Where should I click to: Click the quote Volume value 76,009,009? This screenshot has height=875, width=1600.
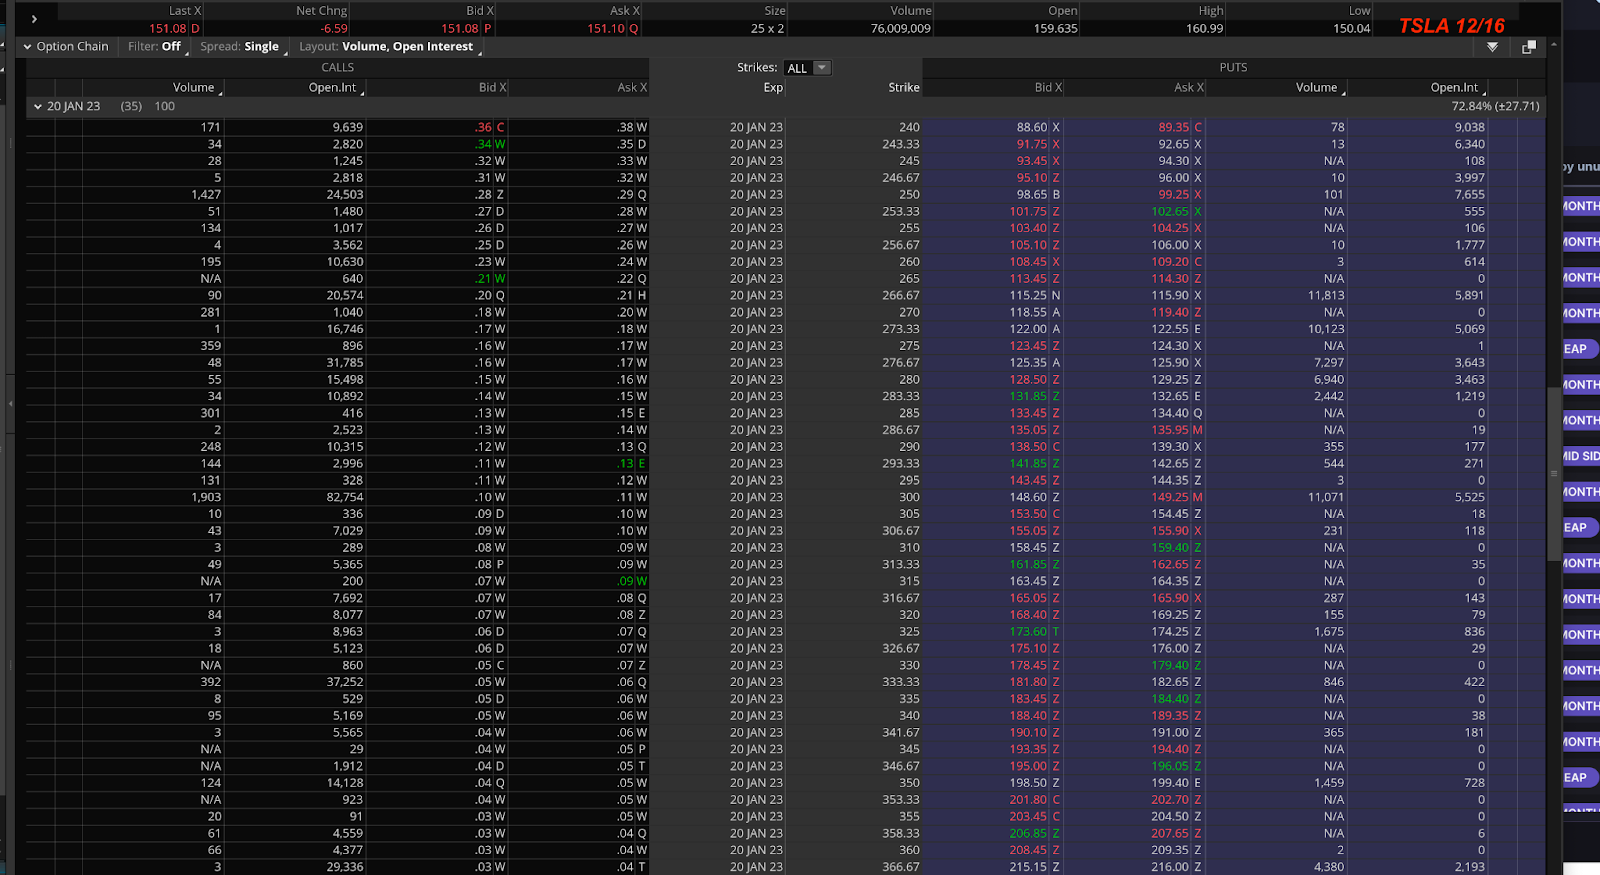click(901, 29)
